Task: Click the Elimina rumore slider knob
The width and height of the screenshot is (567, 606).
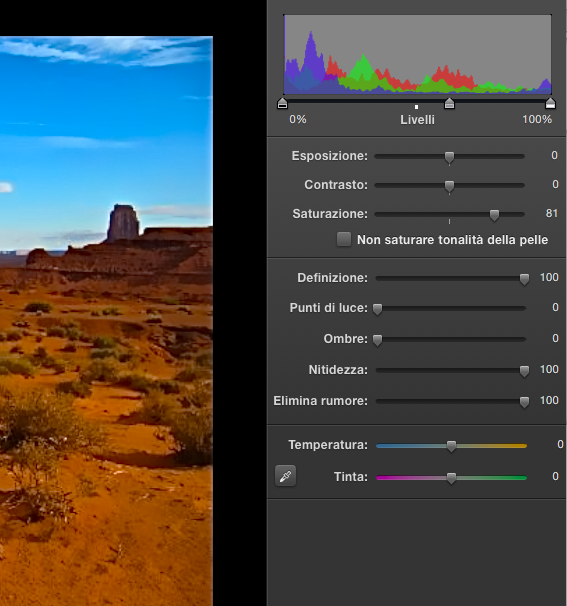Action: click(x=524, y=402)
